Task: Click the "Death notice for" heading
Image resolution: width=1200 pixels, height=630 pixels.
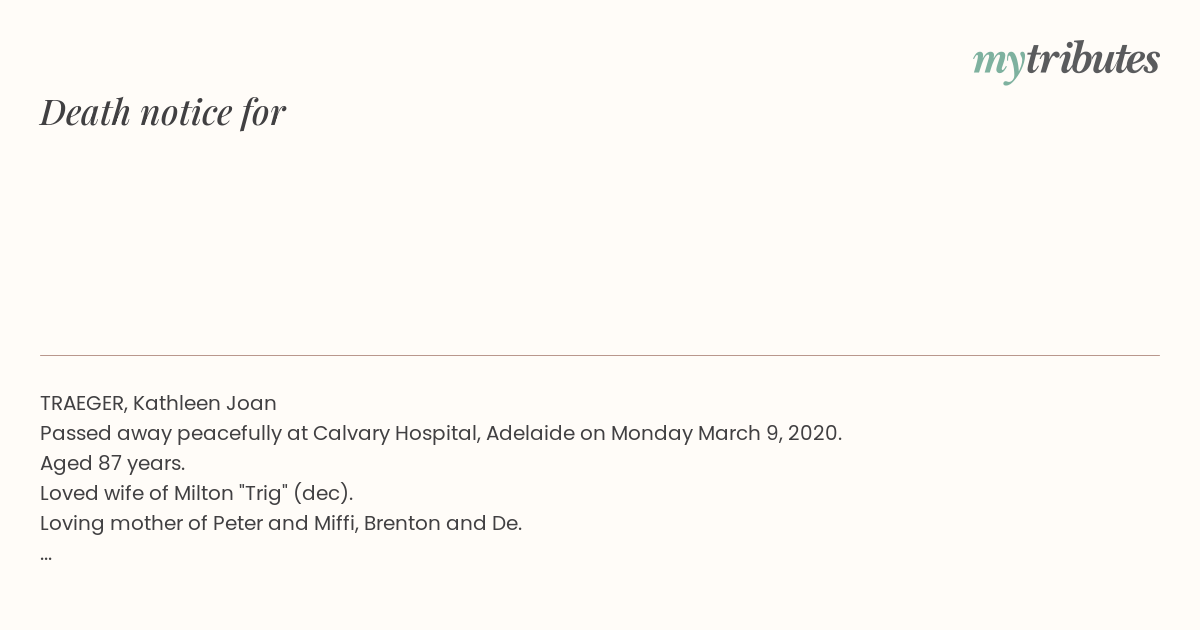Action: coord(163,112)
